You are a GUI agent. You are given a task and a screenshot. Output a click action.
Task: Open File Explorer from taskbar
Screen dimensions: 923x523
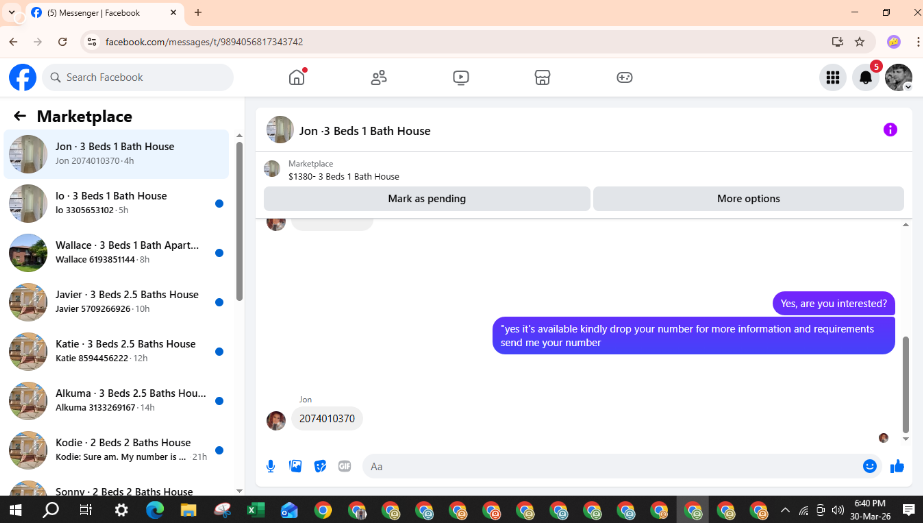point(188,510)
